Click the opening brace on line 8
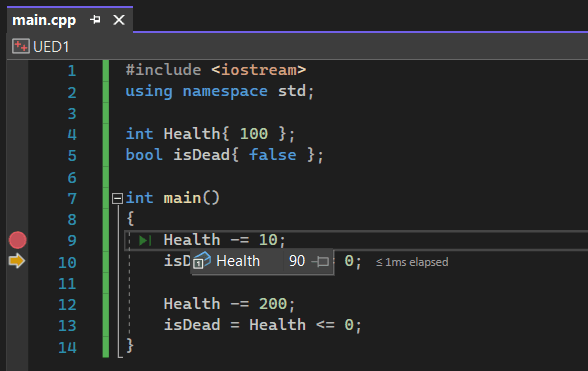588x371 pixels. pyautogui.click(x=130, y=218)
